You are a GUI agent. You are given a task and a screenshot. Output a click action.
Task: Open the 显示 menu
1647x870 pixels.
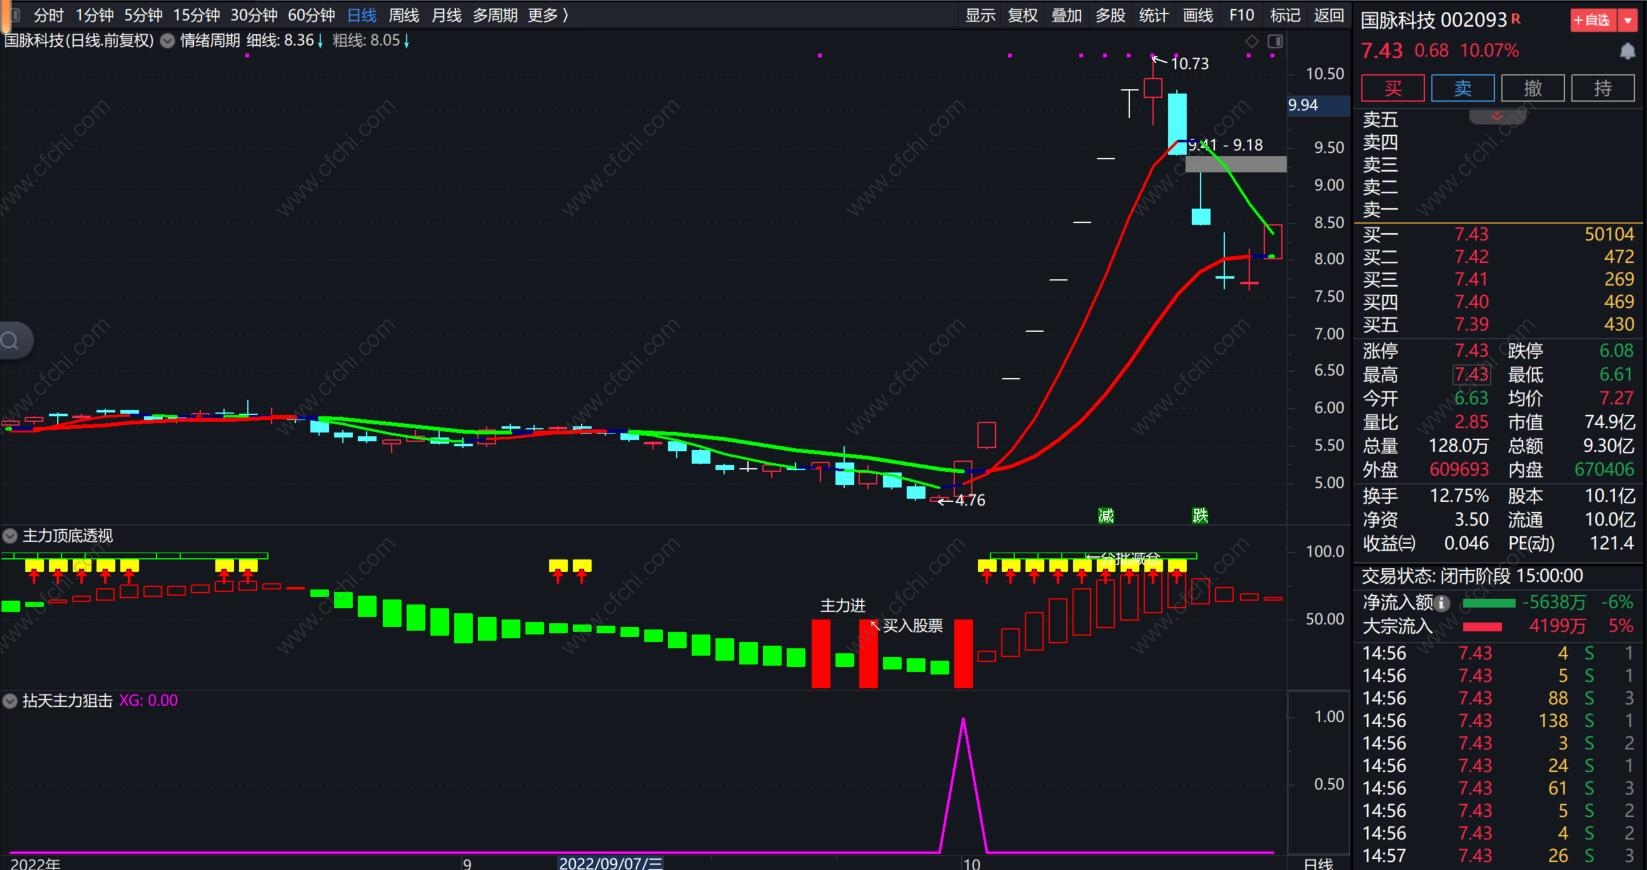980,15
